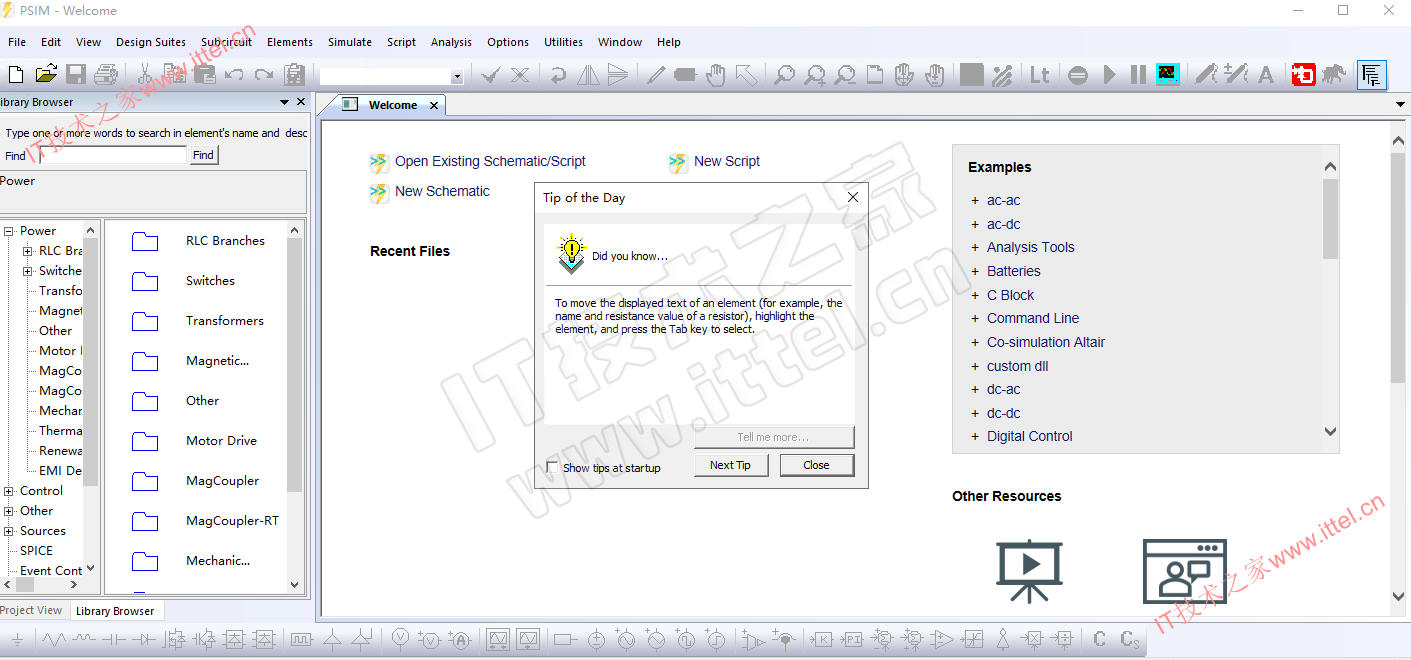Expand the top-level Other tree node

pyautogui.click(x=9, y=511)
